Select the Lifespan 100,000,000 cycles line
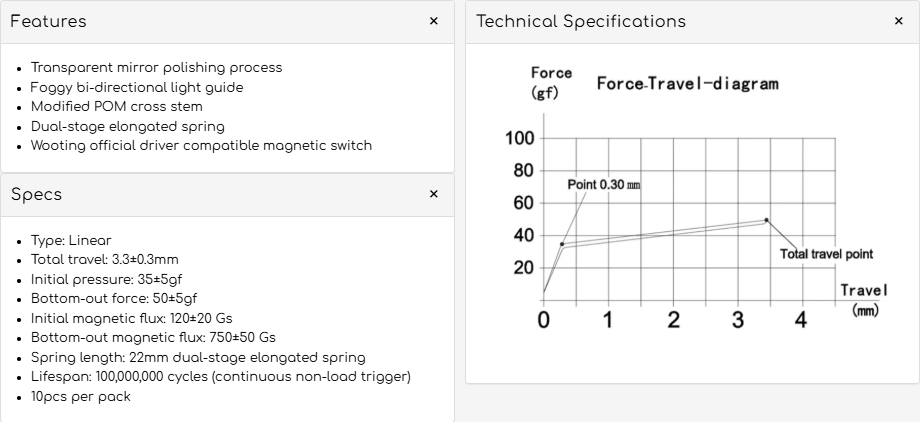This screenshot has height=422, width=920. tap(220, 376)
